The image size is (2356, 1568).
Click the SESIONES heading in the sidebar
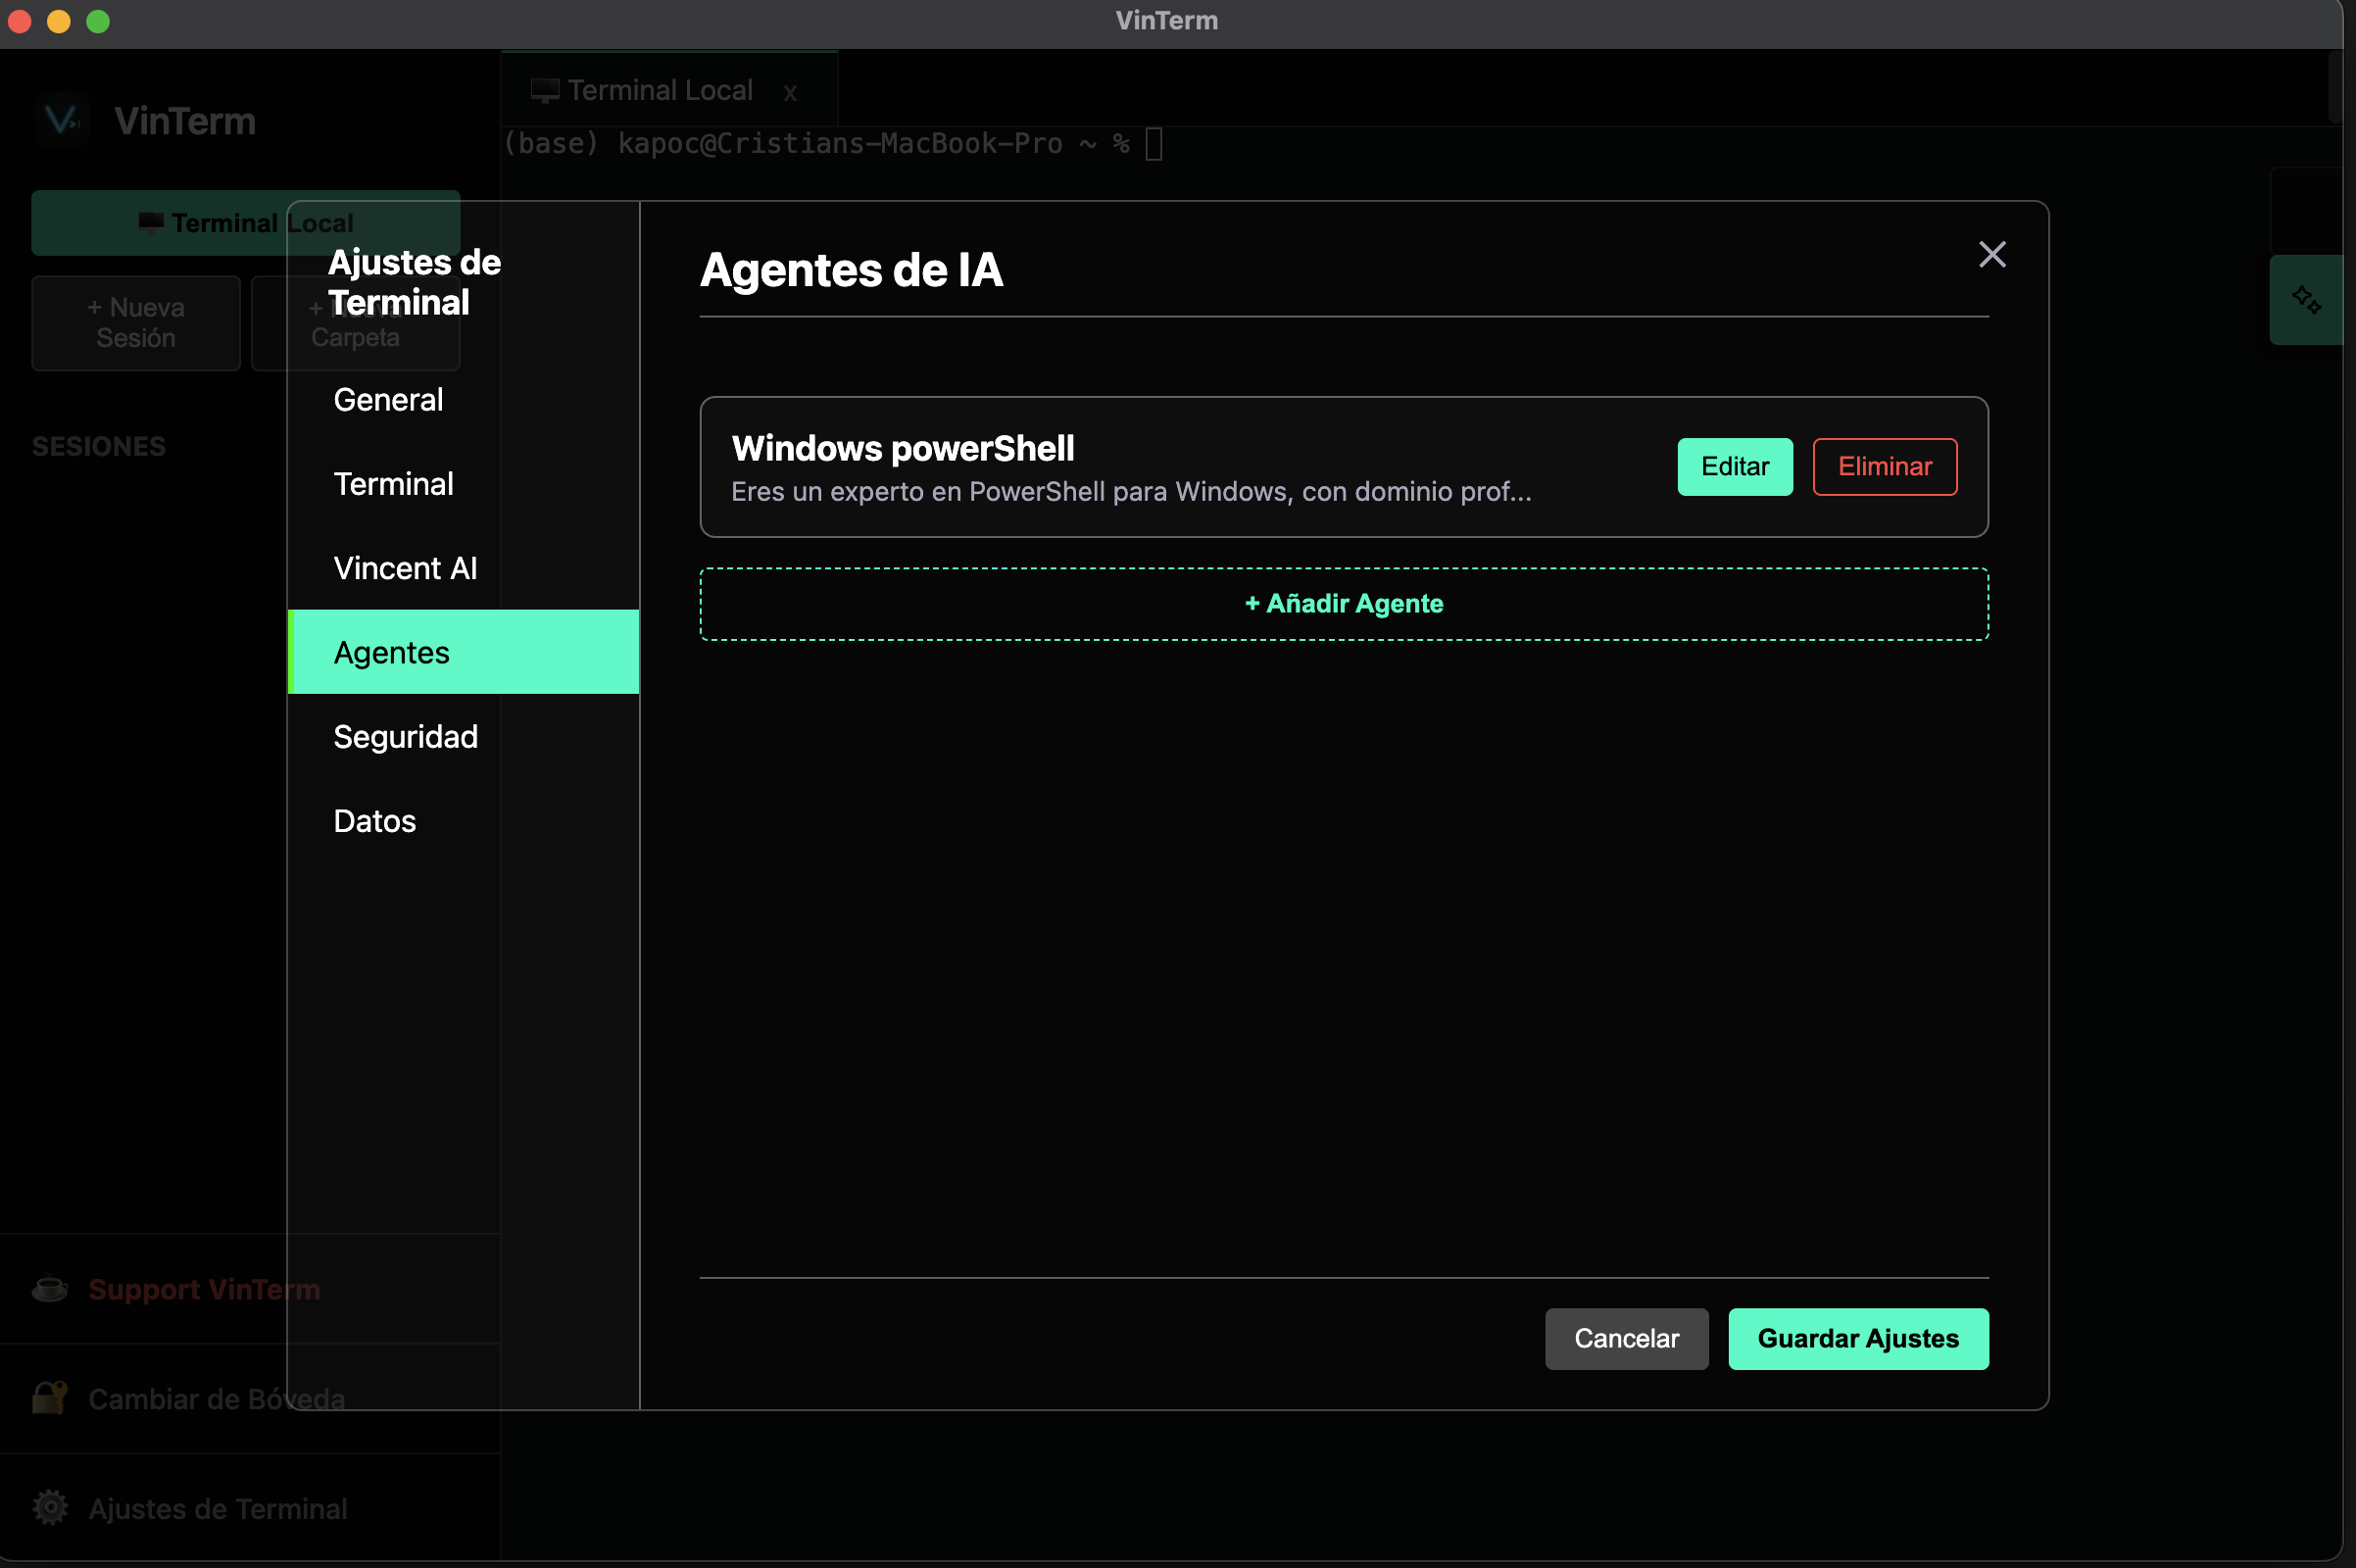[x=99, y=446]
